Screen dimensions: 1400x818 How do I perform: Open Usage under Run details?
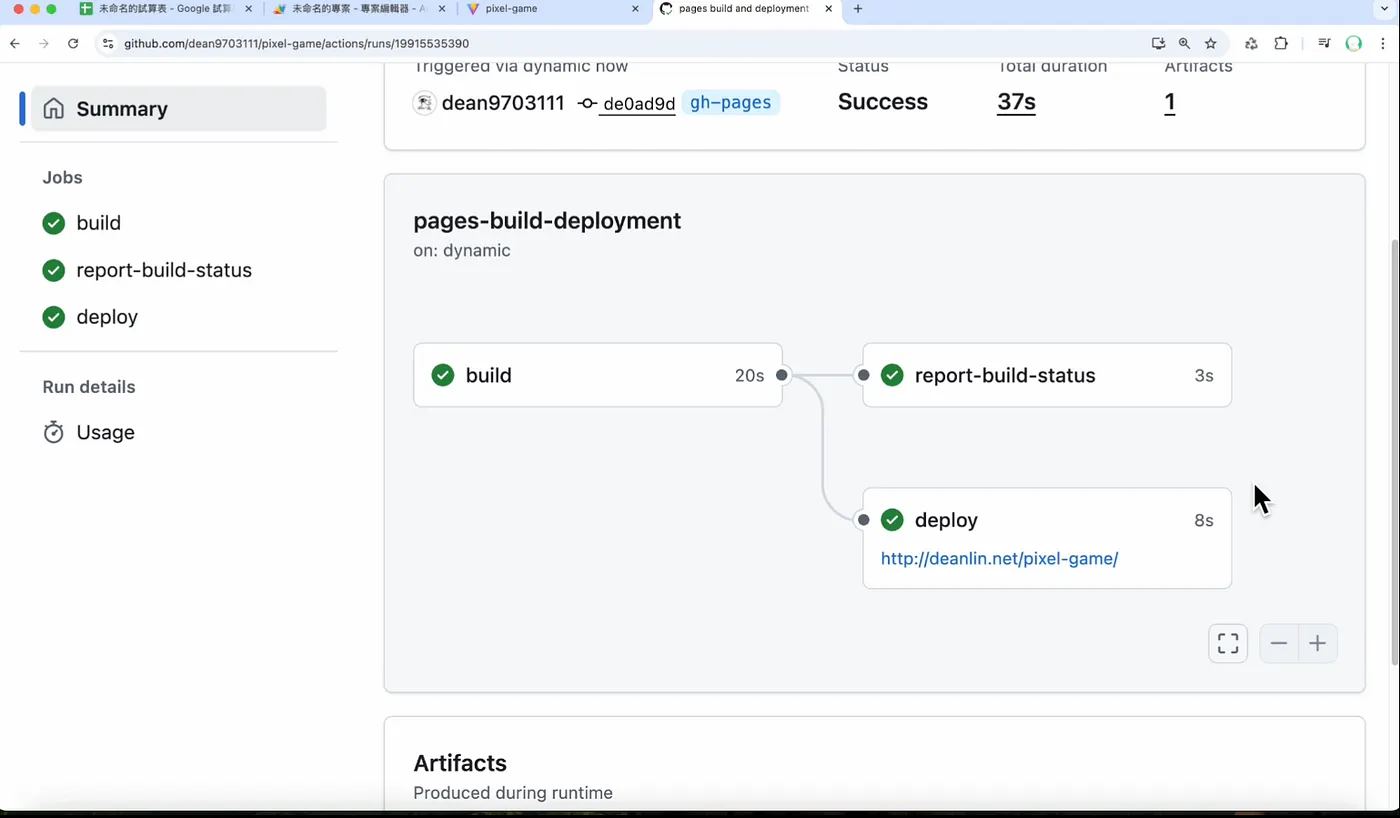tap(105, 432)
